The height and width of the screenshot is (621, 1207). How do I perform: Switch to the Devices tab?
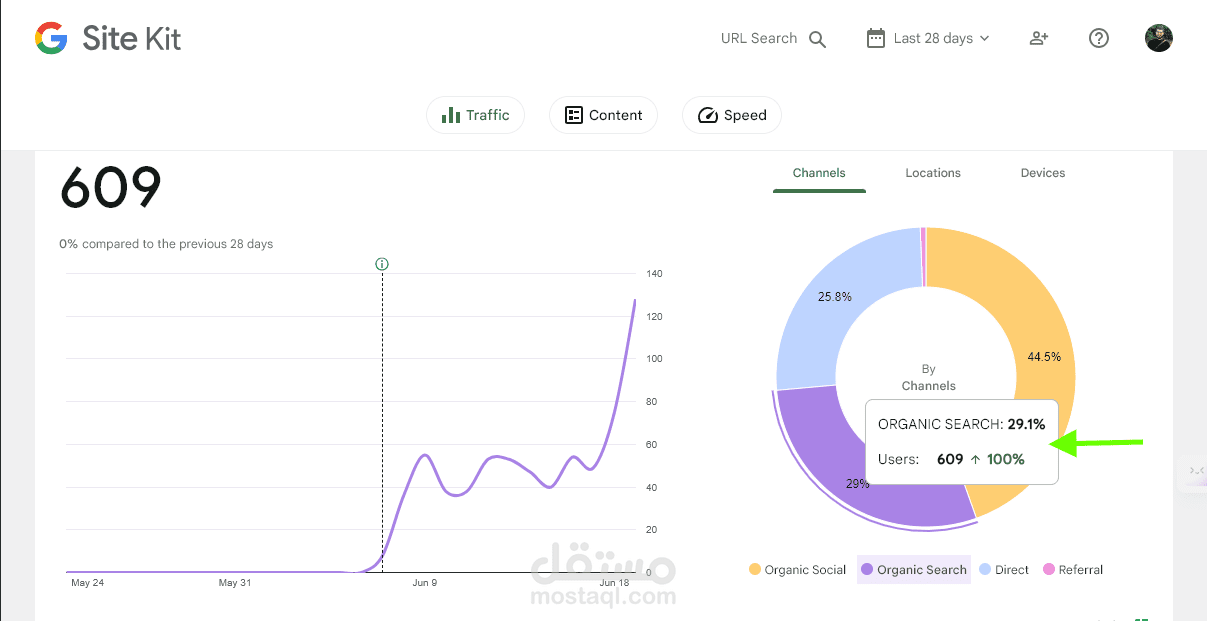(x=1043, y=173)
